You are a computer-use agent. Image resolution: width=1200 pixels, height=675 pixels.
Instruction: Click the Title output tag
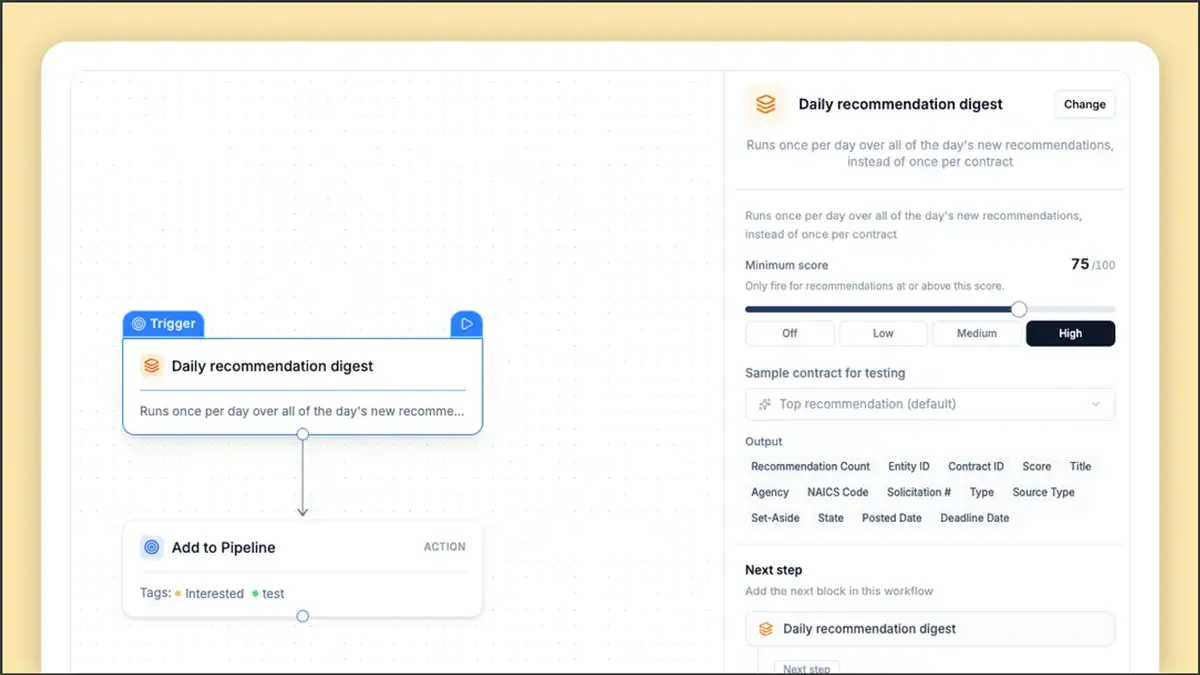[x=1080, y=466]
